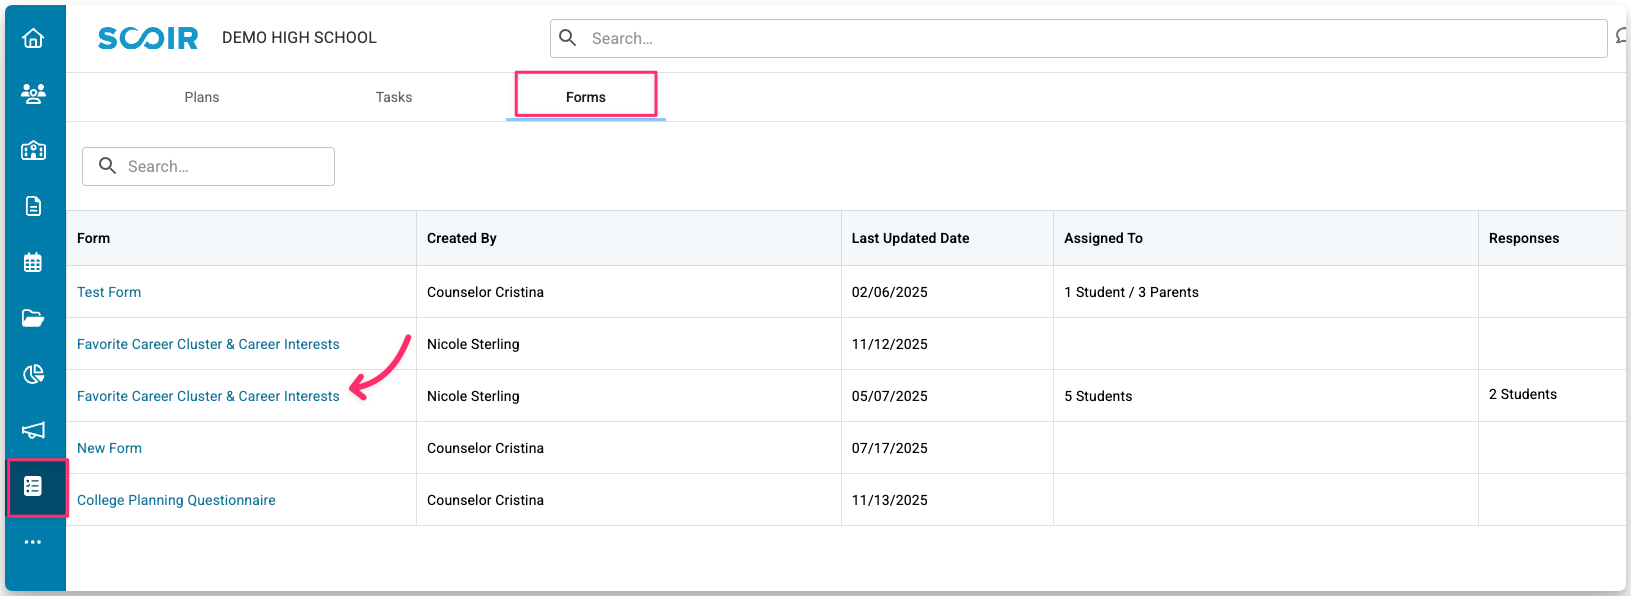Select the highlighted forms list sidebar icon
The height and width of the screenshot is (596, 1631).
(33, 486)
